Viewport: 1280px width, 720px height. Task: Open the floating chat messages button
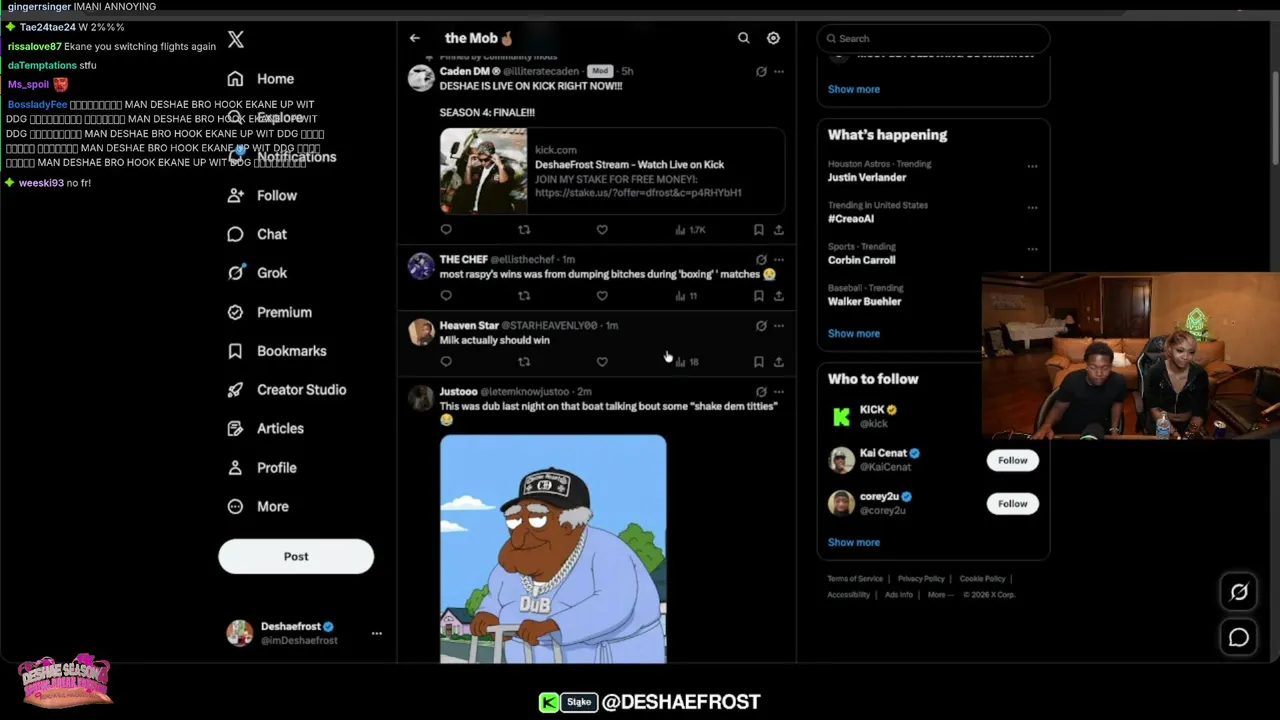click(x=1239, y=637)
